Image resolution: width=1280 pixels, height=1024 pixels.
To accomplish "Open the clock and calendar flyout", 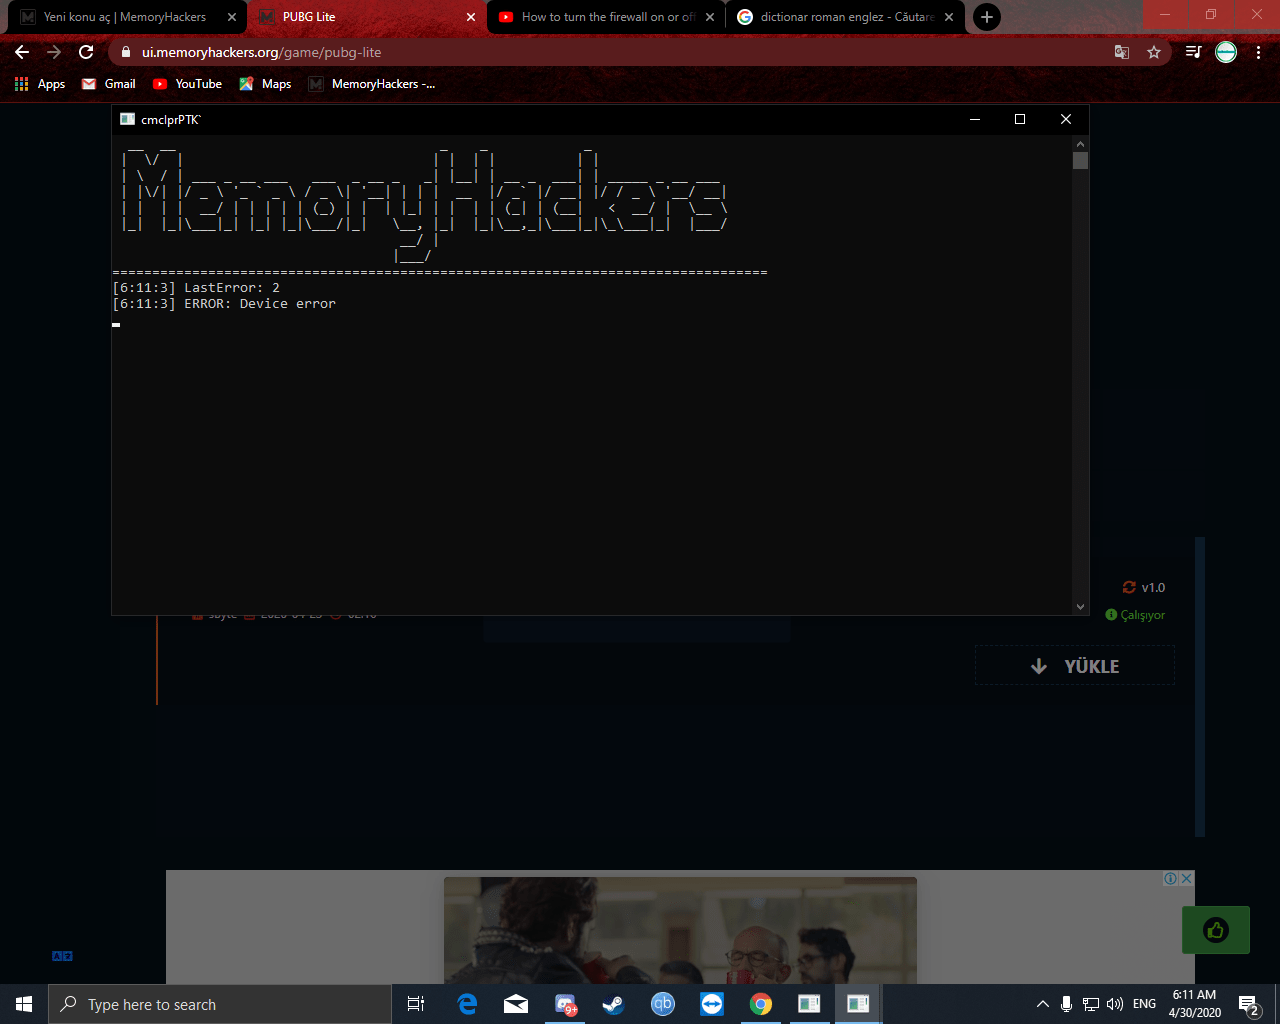I will pyautogui.click(x=1195, y=1004).
